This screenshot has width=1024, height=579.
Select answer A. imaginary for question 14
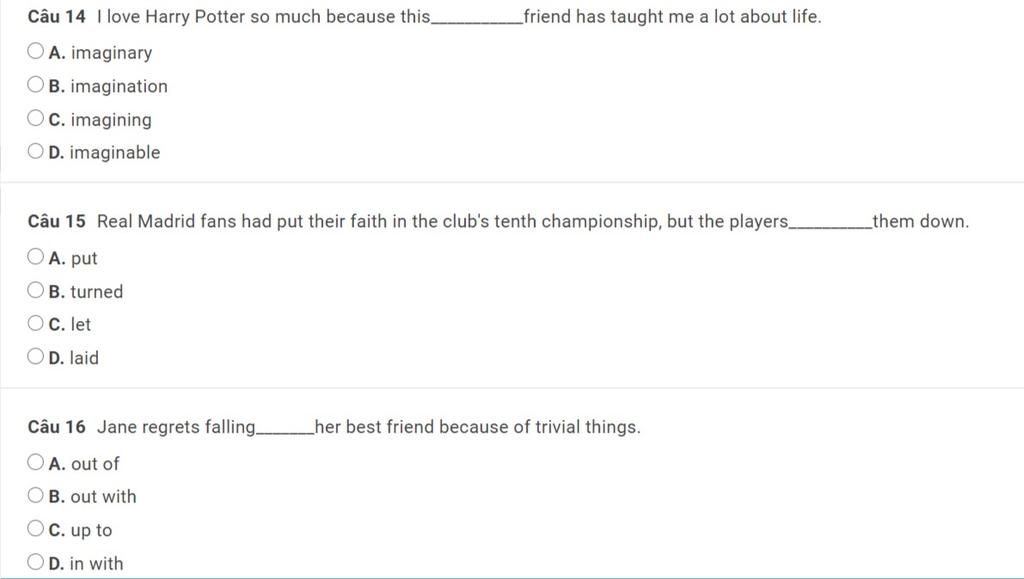36,52
